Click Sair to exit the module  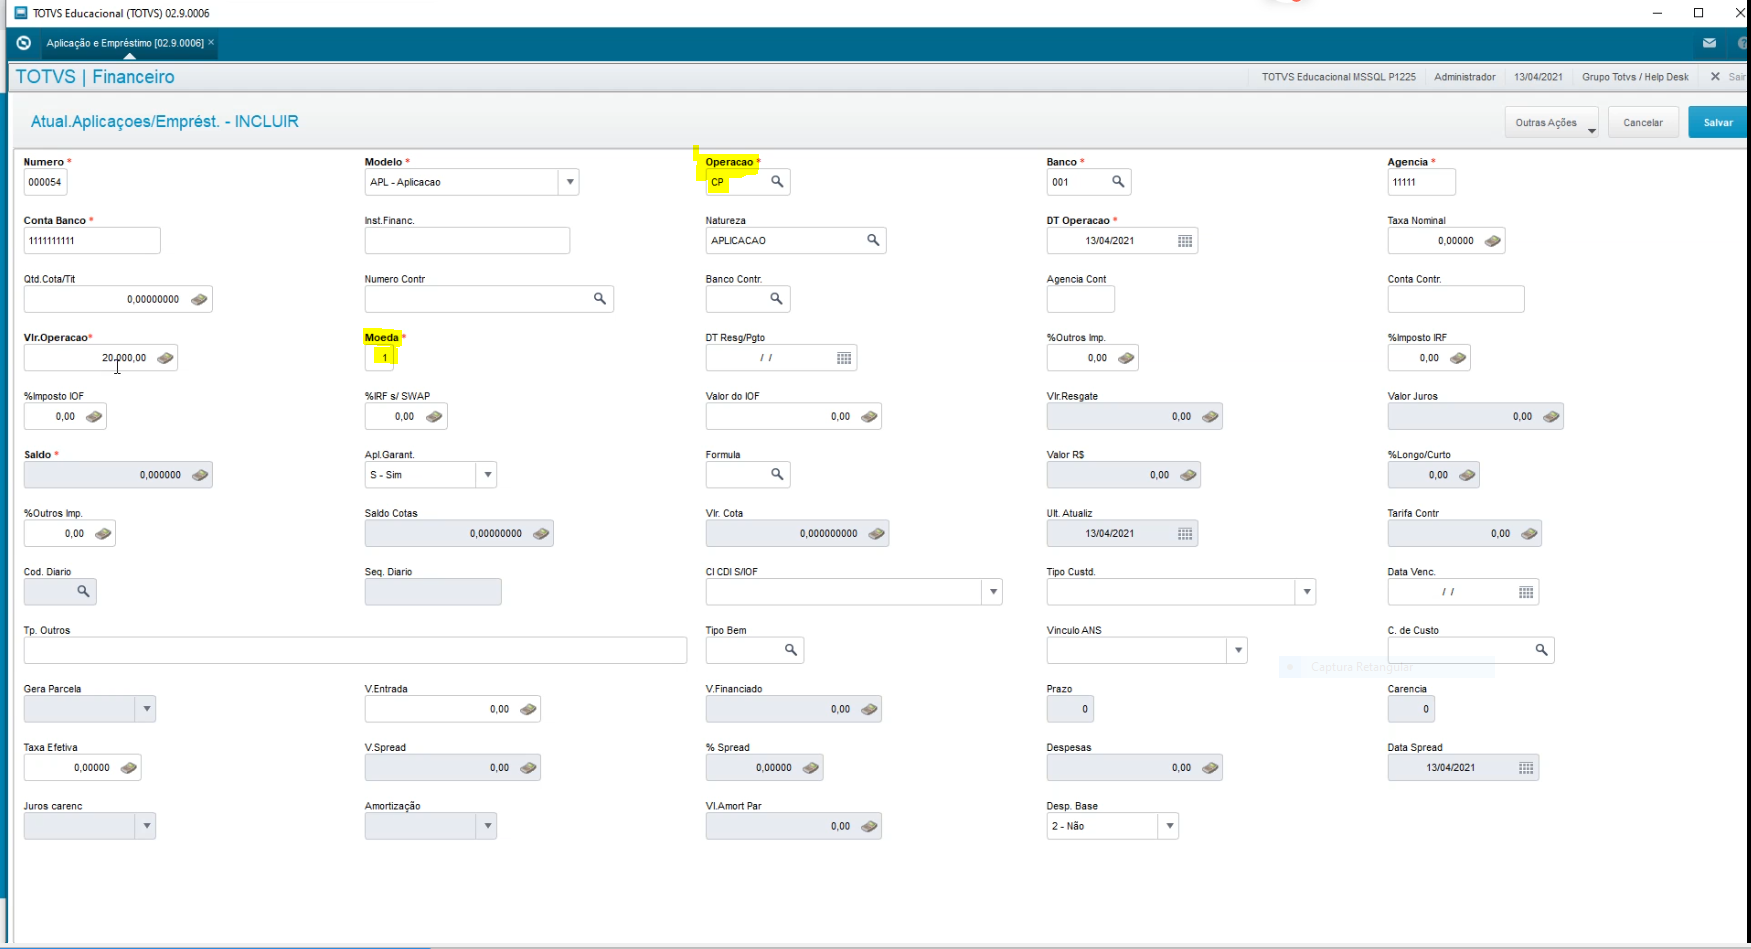[1730, 77]
